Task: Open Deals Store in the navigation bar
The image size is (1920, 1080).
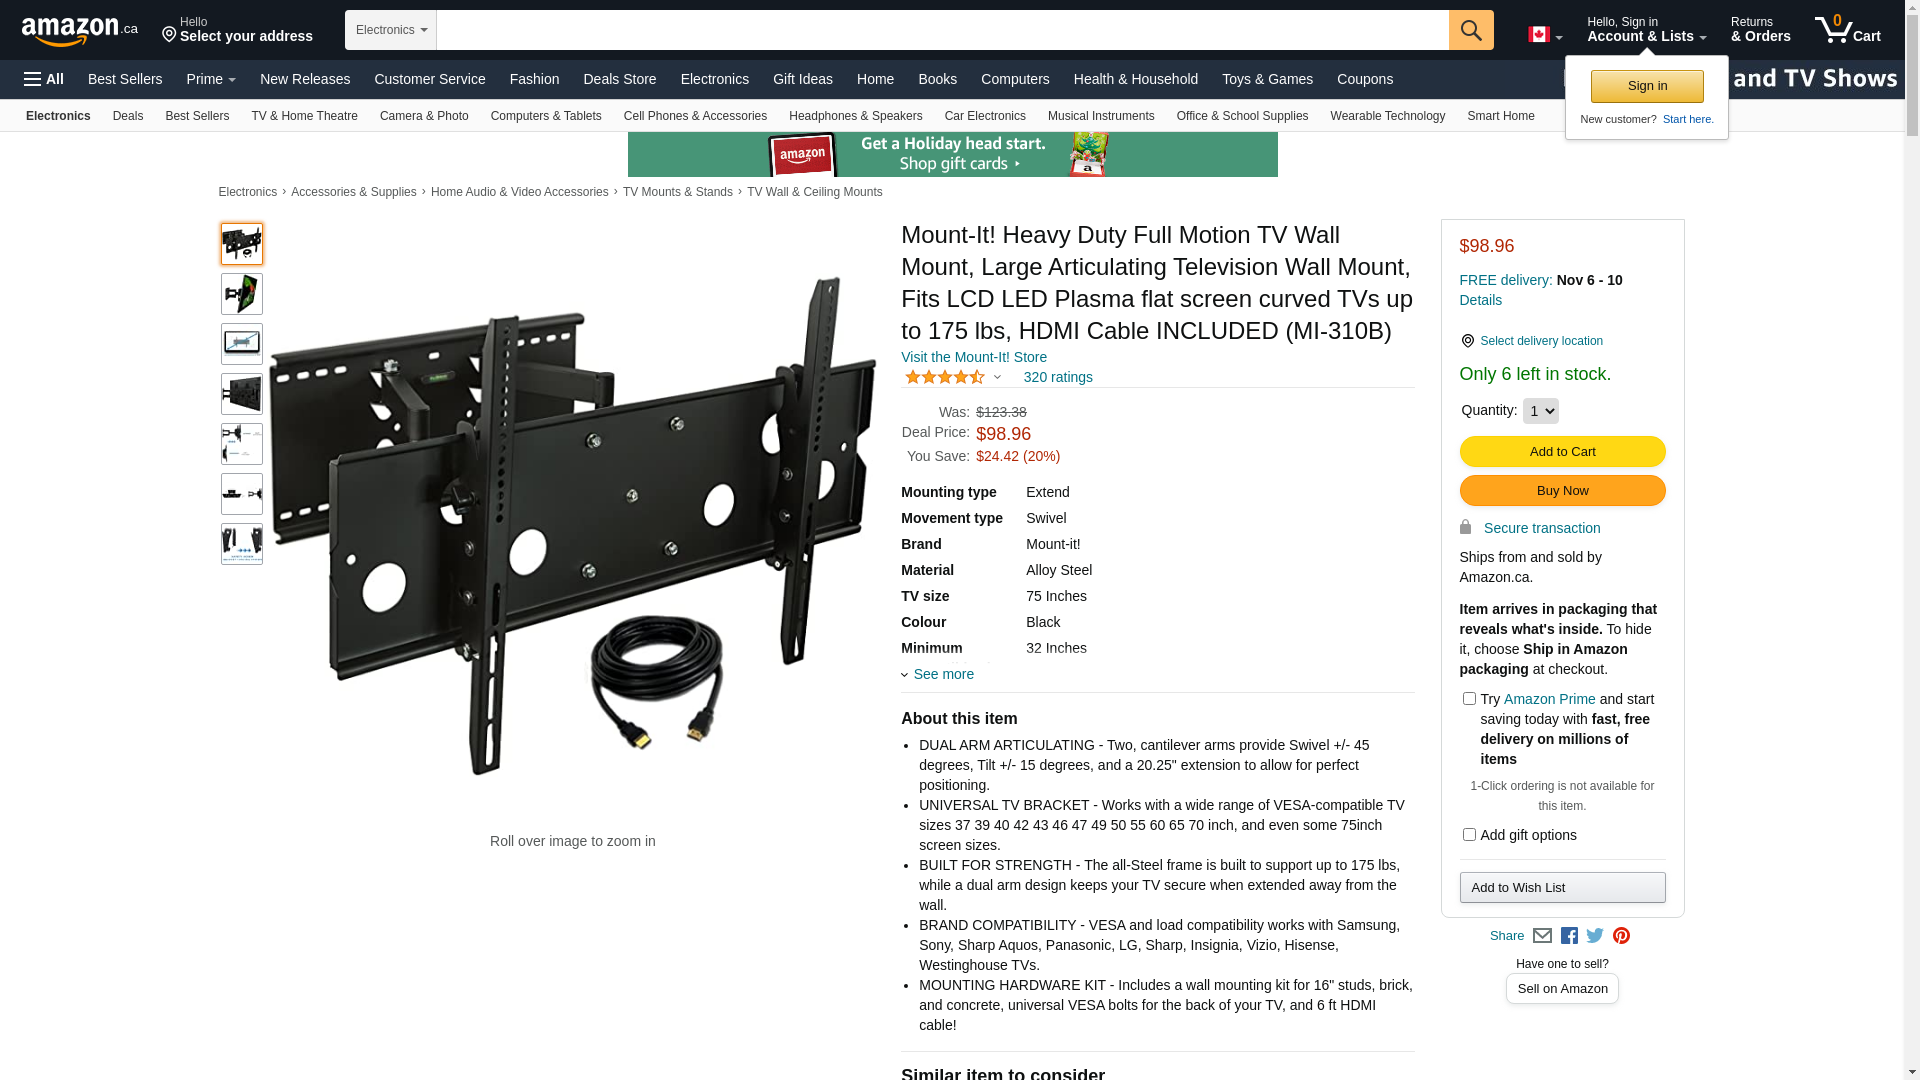Action: tap(620, 79)
